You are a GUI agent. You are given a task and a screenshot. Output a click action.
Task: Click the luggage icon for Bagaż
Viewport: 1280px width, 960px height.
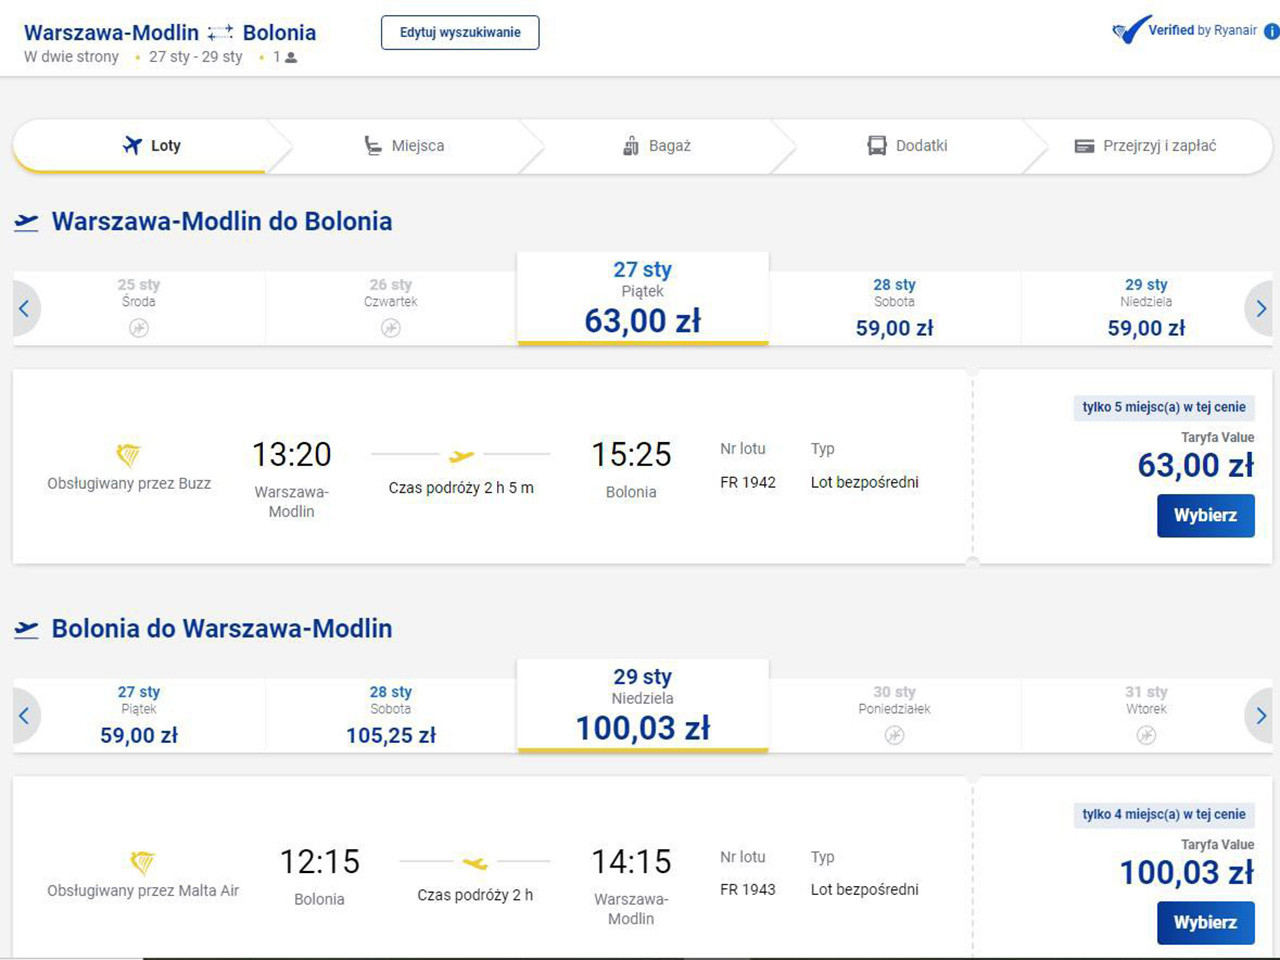(x=631, y=146)
